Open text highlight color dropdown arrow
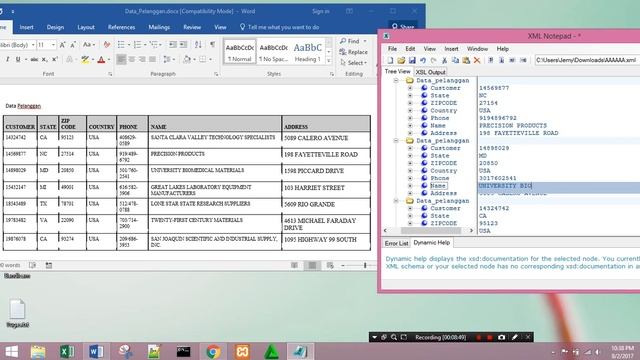 pyautogui.click(x=93, y=60)
